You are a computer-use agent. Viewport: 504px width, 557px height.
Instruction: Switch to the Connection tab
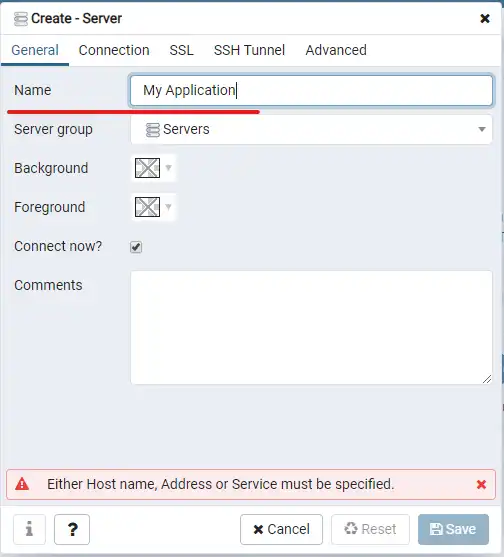point(114,50)
